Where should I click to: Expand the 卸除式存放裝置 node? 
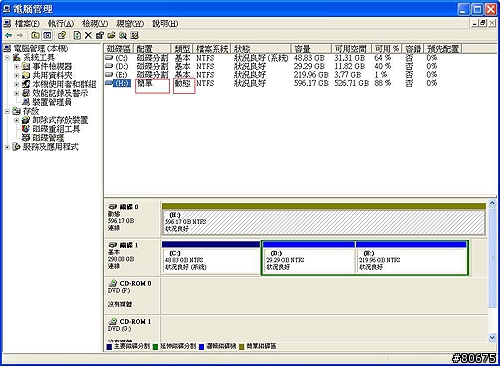tap(16, 120)
